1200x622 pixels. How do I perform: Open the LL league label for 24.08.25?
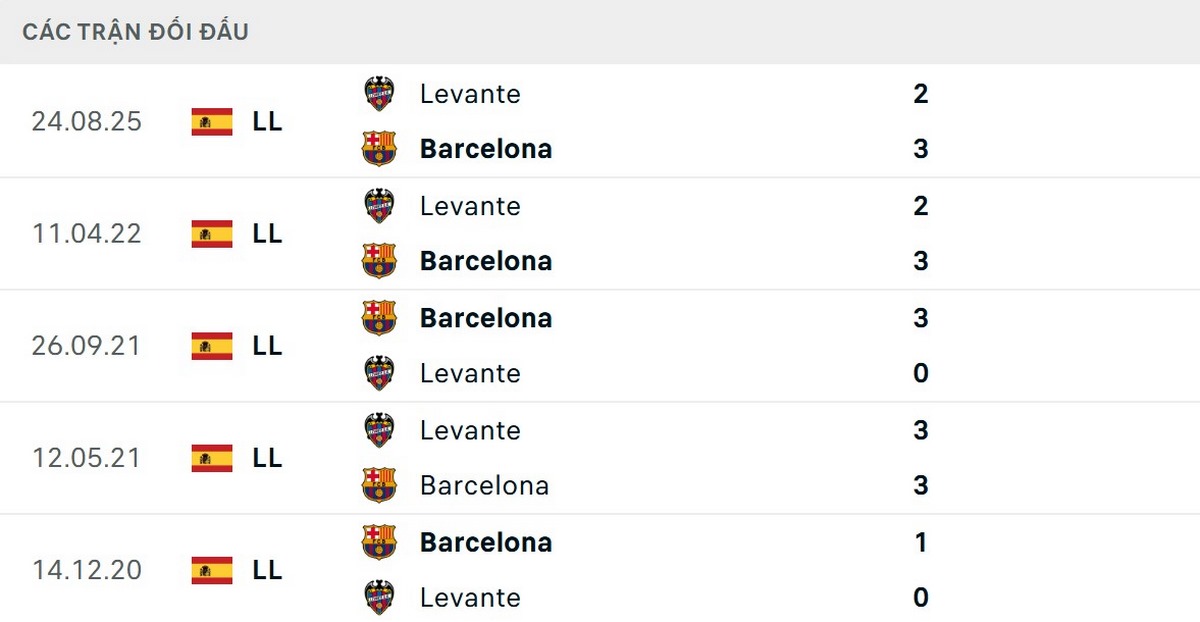click(268, 122)
